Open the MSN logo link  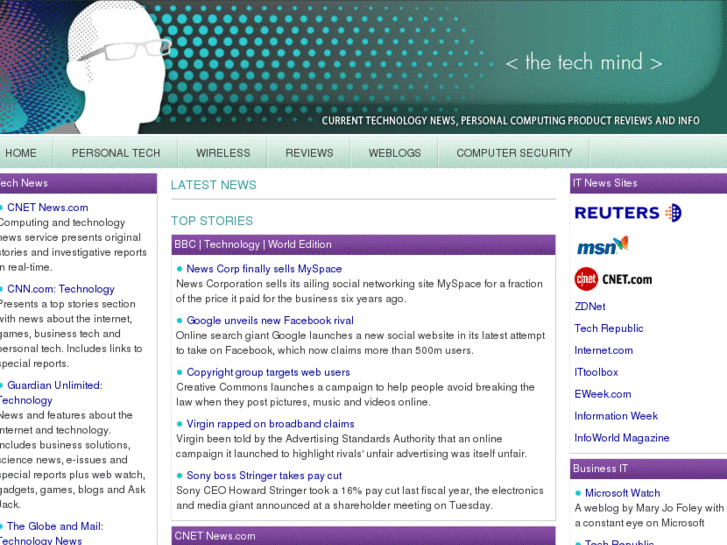[602, 246]
